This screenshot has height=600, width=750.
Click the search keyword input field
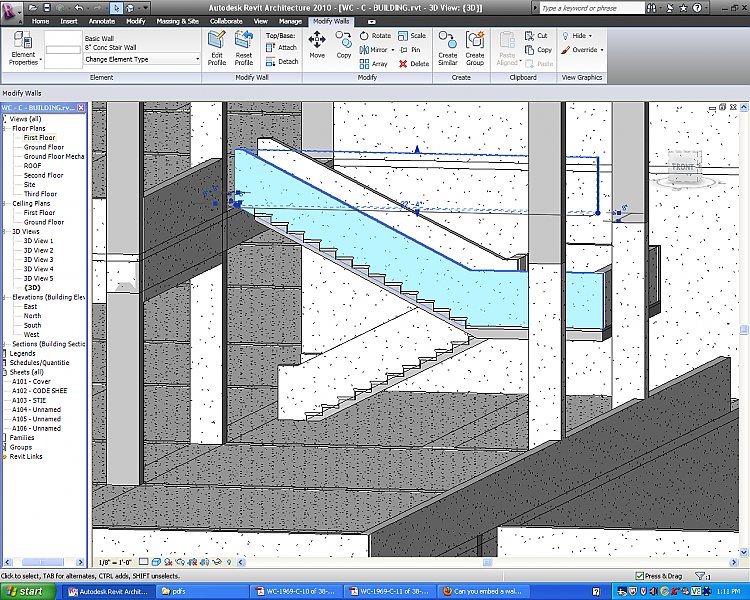(x=588, y=7)
